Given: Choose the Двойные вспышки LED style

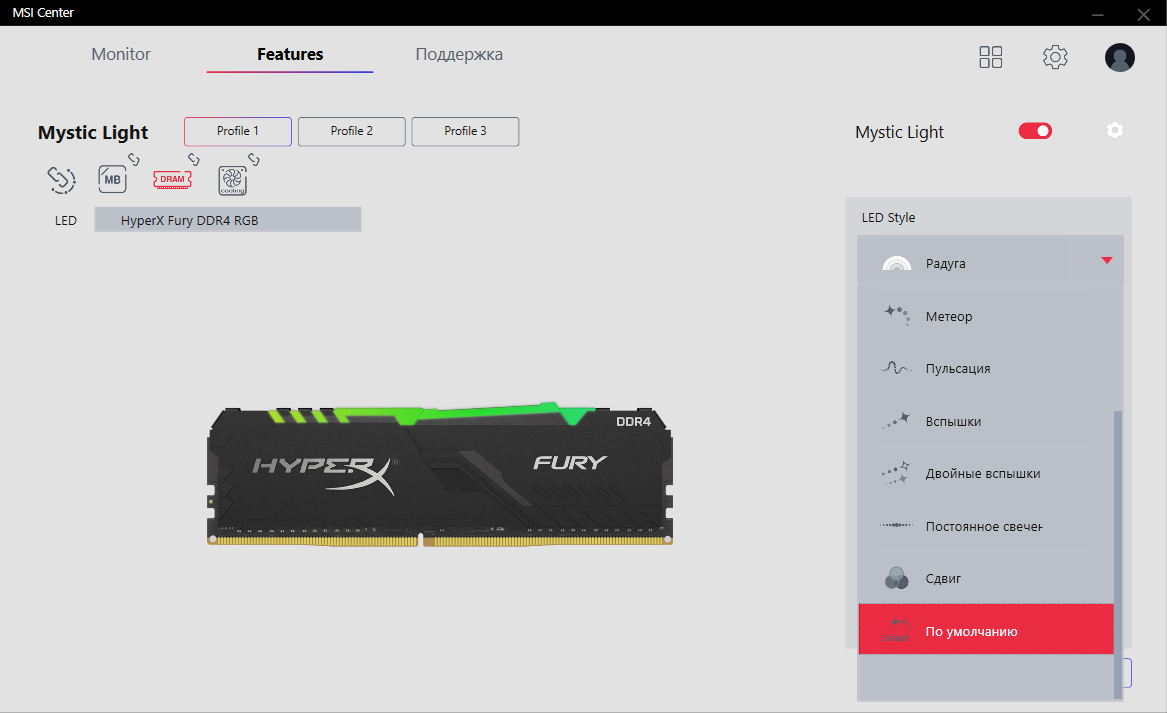Looking at the screenshot, I should point(985,473).
